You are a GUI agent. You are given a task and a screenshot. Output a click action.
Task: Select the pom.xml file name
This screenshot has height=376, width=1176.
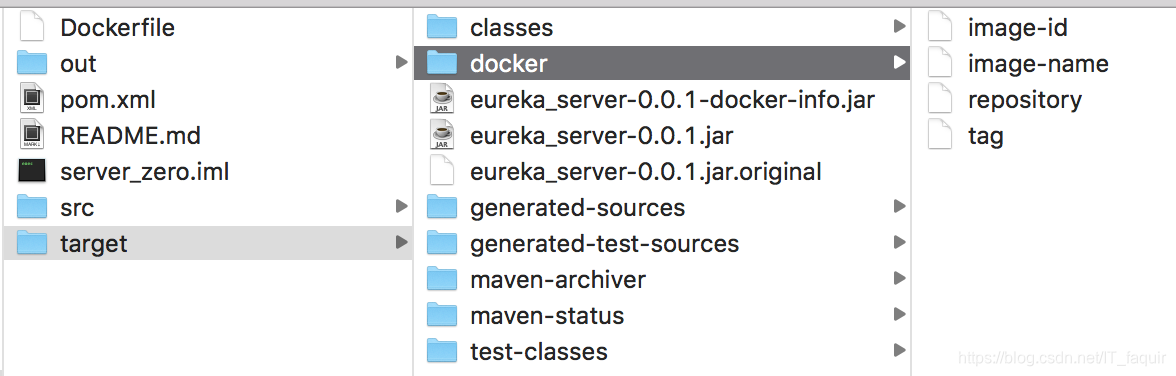[x=108, y=100]
